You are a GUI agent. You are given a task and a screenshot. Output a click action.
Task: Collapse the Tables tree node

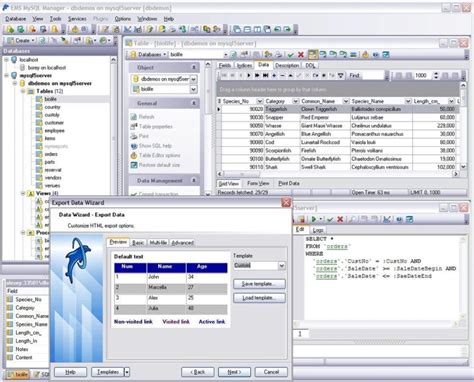point(23,91)
